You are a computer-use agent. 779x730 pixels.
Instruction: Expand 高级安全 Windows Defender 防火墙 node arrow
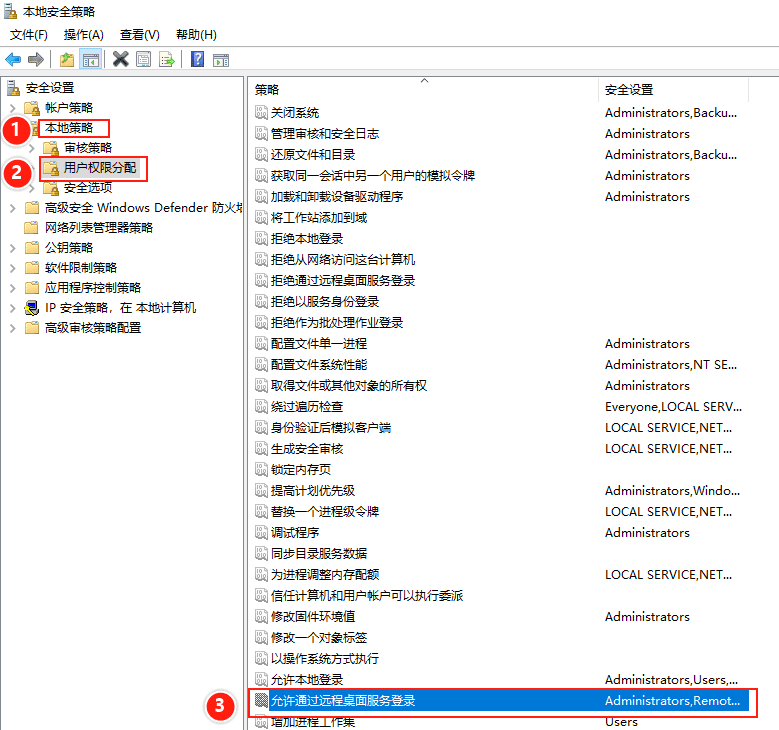click(x=13, y=208)
